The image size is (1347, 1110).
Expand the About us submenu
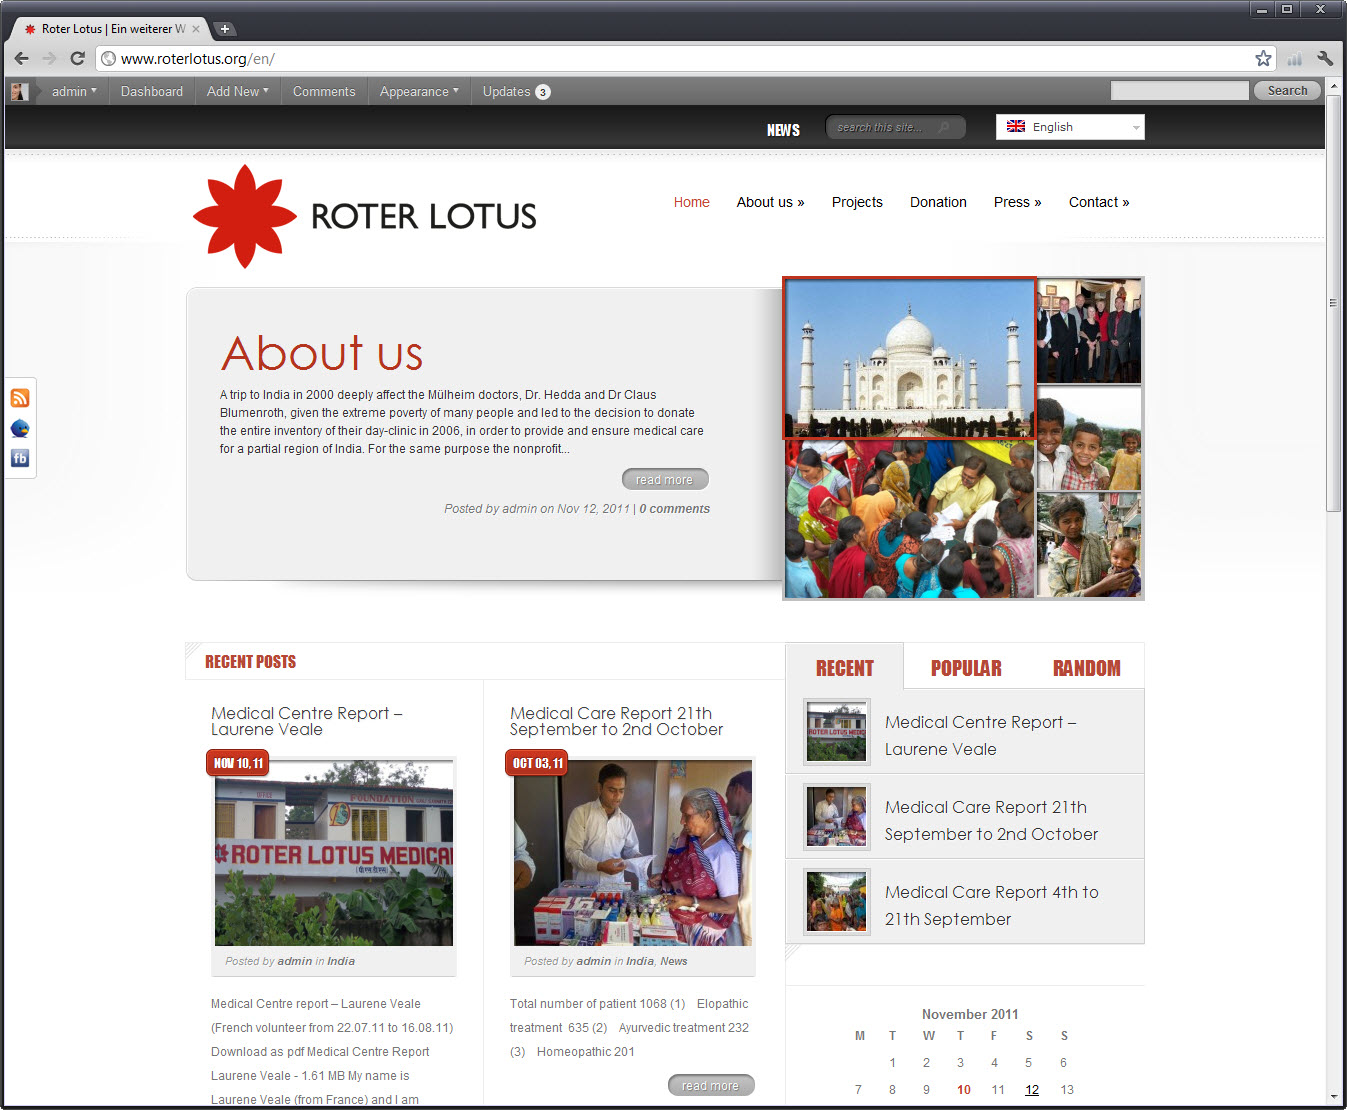(x=770, y=202)
